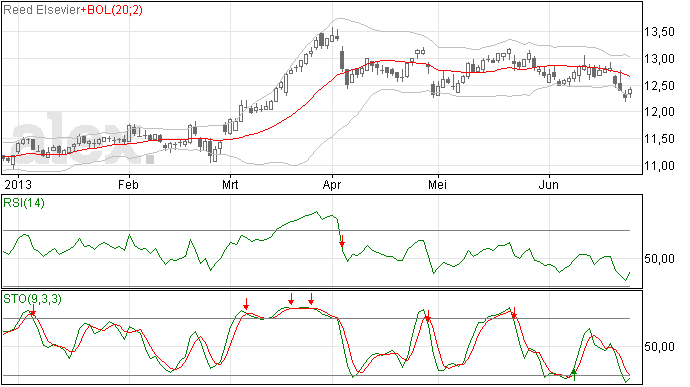Select the 12,00 price axis label
This screenshot has height=387, width=690.
(659, 112)
